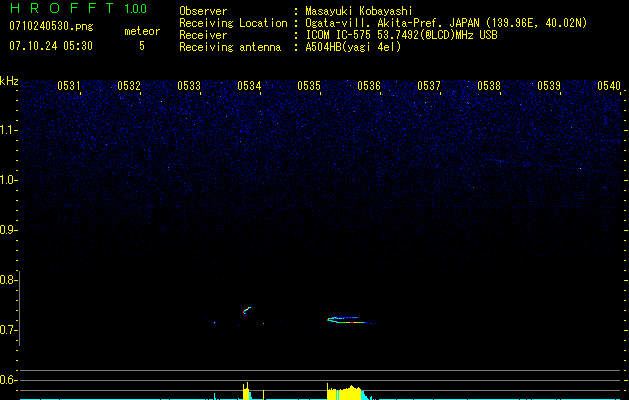629x400 pixels.
Task: Click the 0.7 kHz axis label
Action: [x=7, y=330]
